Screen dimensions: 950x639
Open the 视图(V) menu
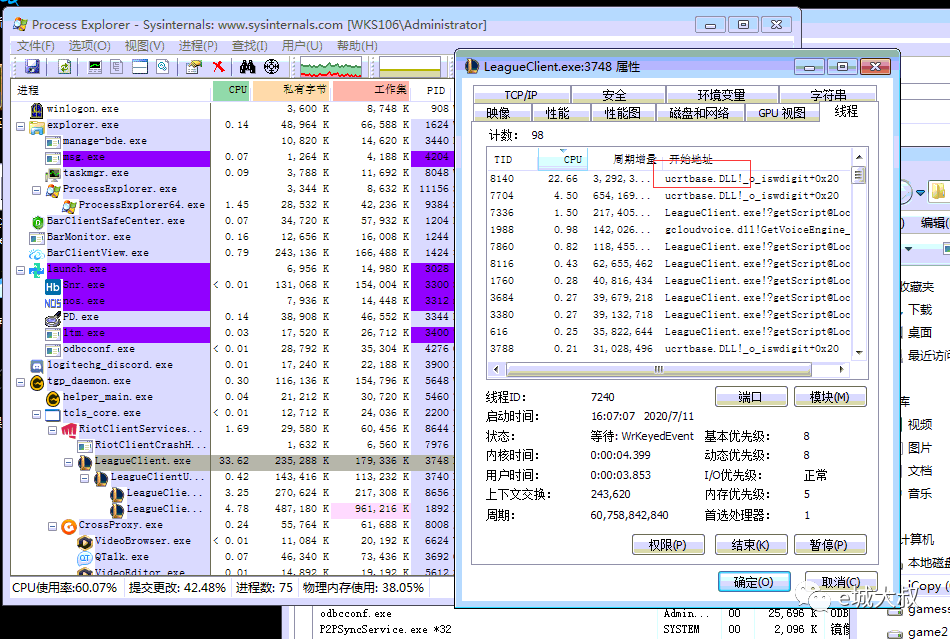coord(144,45)
